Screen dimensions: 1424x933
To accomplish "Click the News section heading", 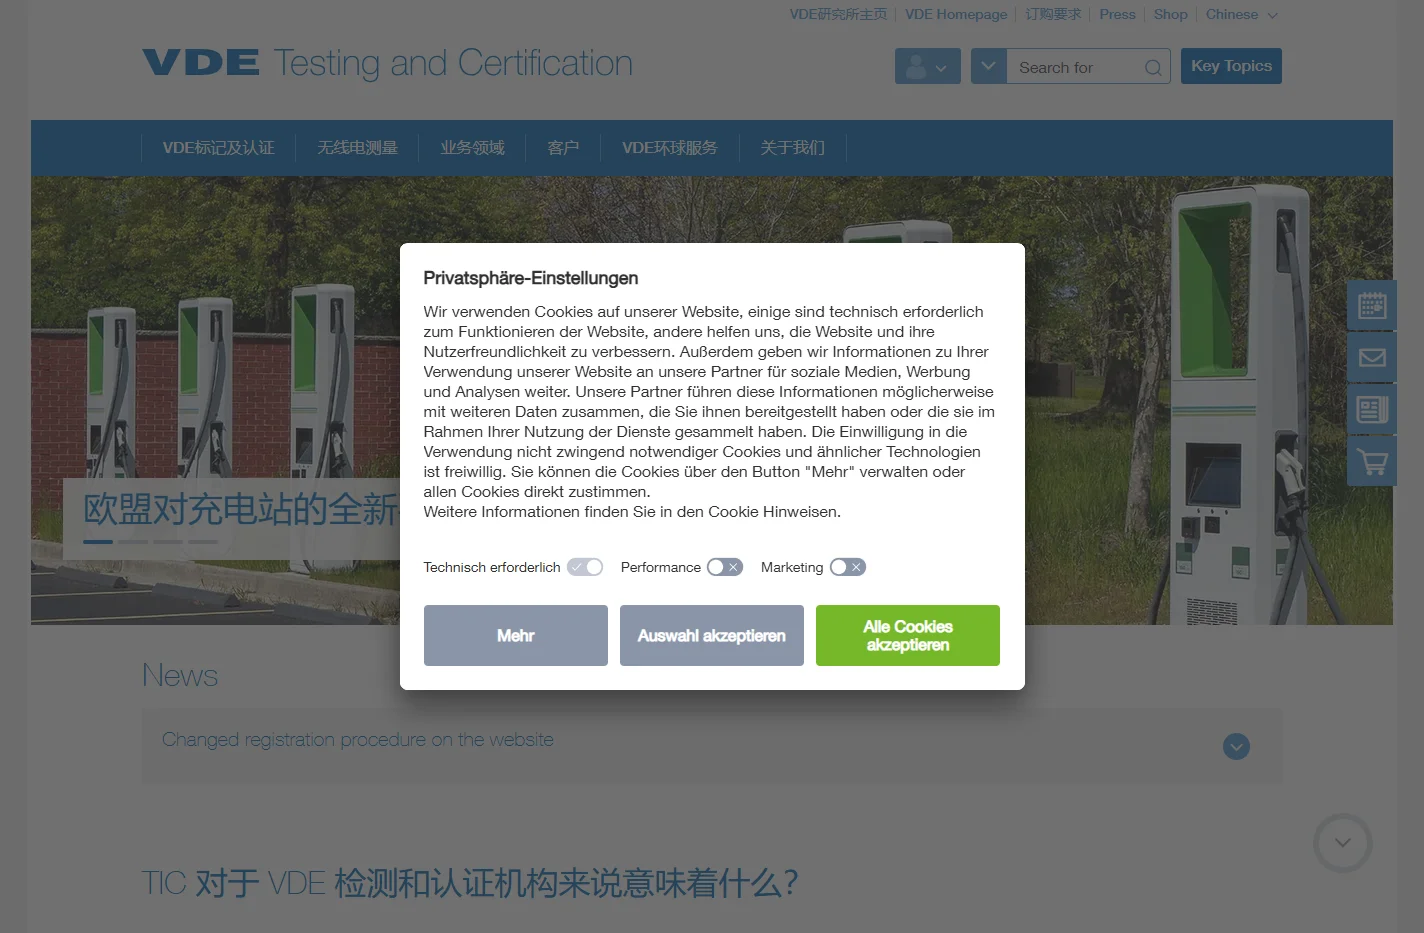I will 180,675.
